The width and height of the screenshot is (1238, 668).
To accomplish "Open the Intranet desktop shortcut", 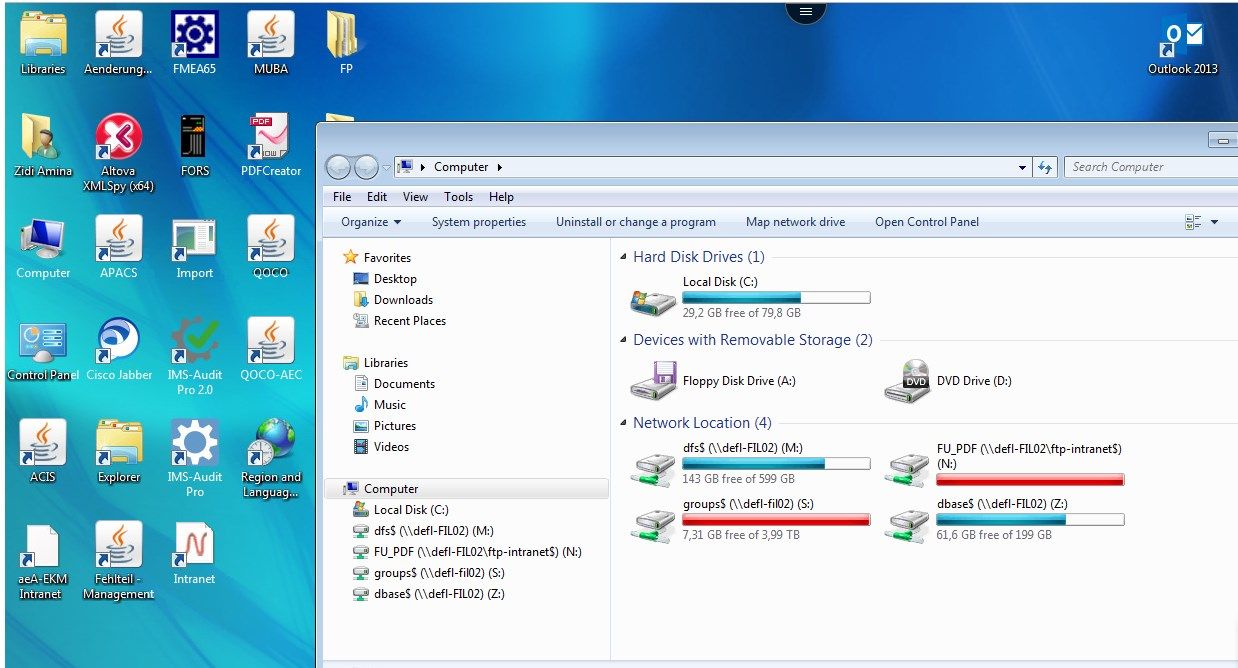I will [195, 554].
